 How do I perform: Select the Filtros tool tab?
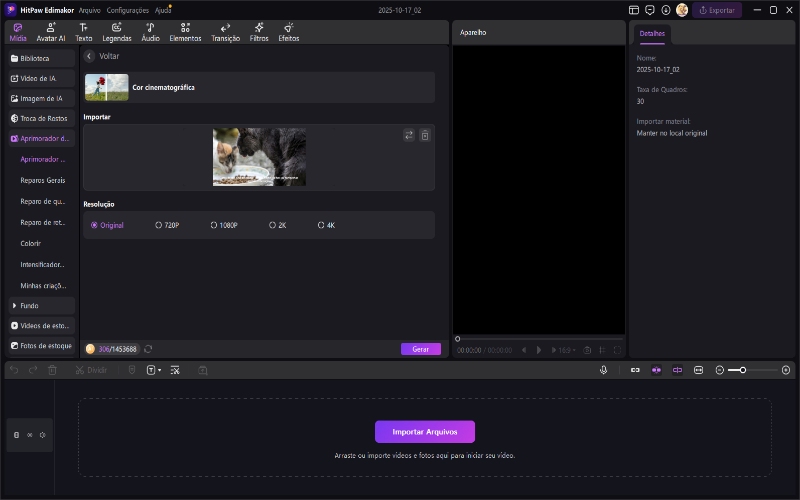pos(259,32)
